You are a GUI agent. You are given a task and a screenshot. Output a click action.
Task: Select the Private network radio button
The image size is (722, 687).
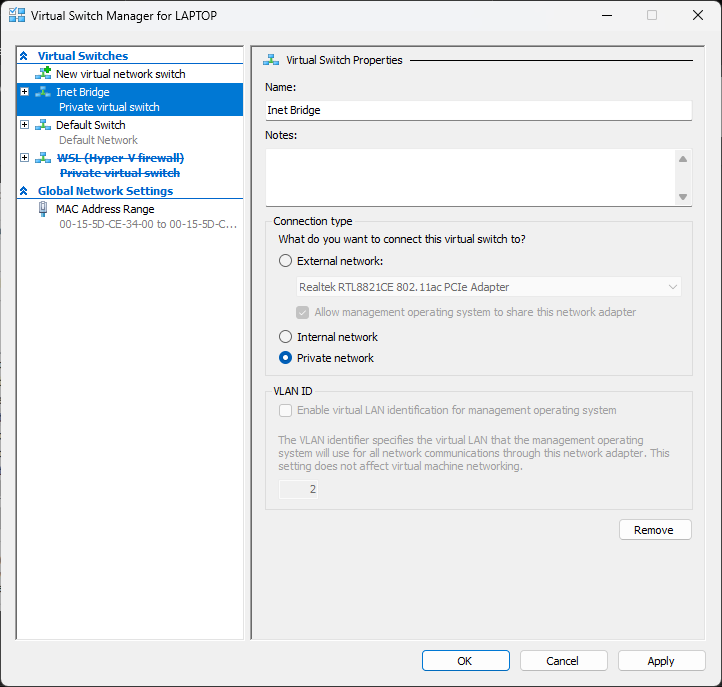click(x=286, y=358)
